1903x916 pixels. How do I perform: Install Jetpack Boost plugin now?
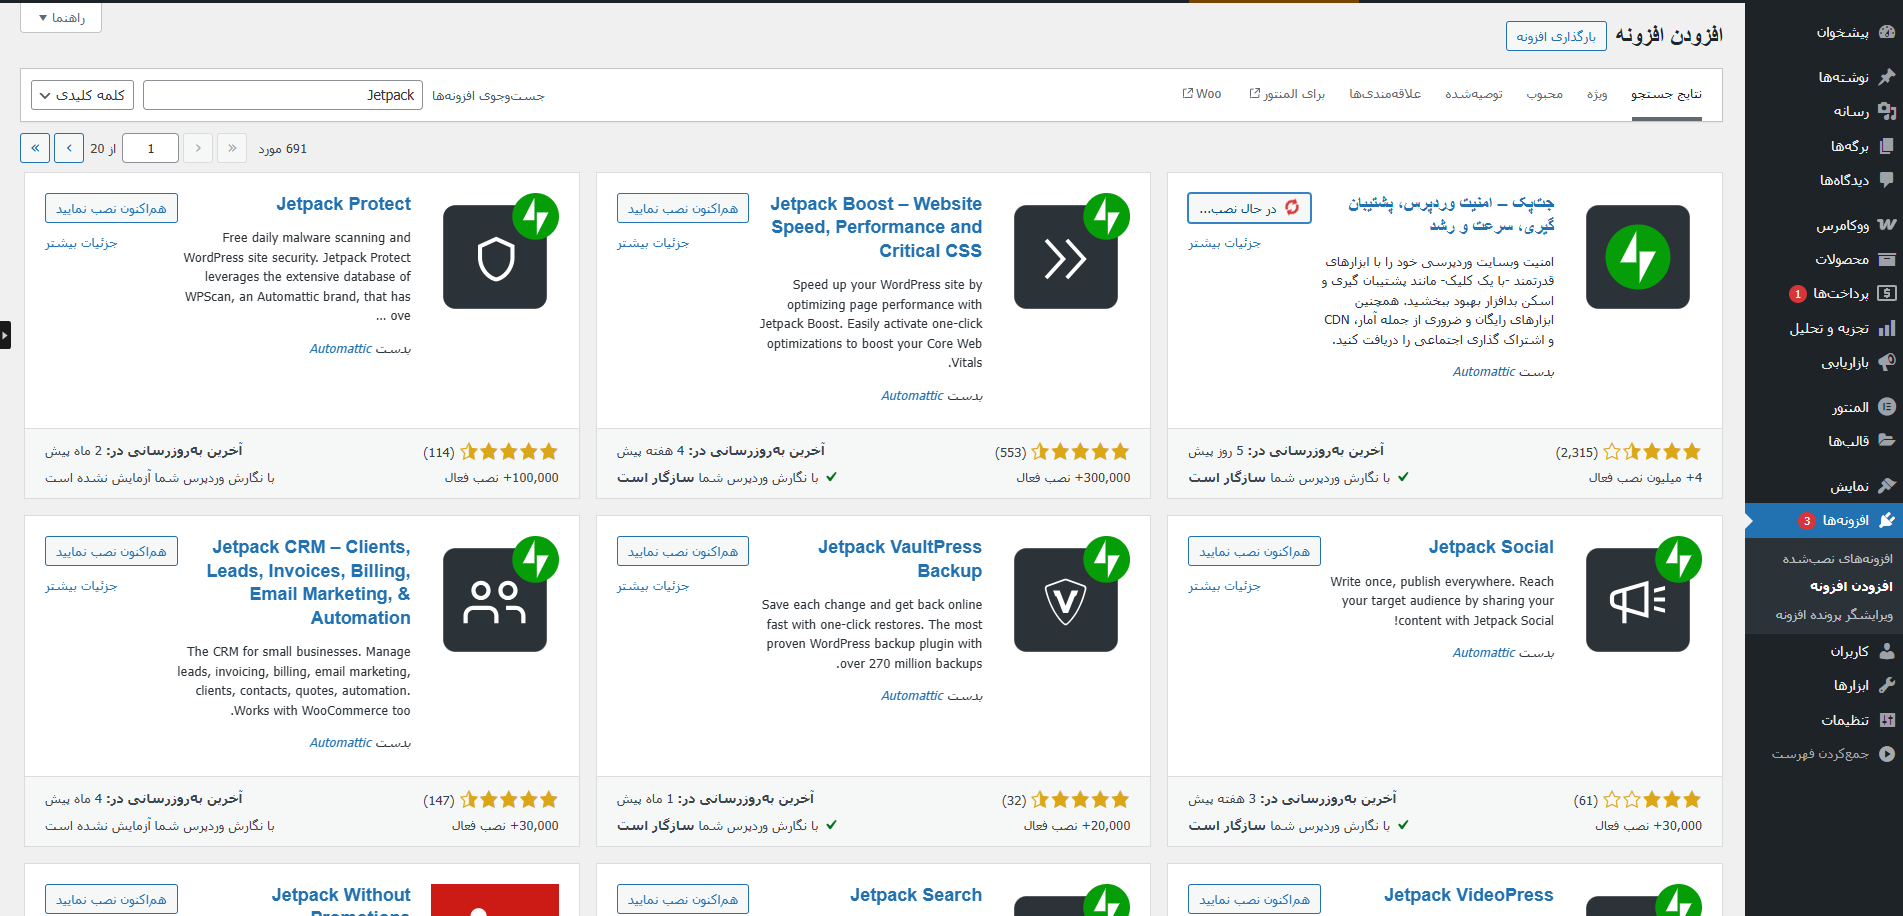pyautogui.click(x=683, y=208)
